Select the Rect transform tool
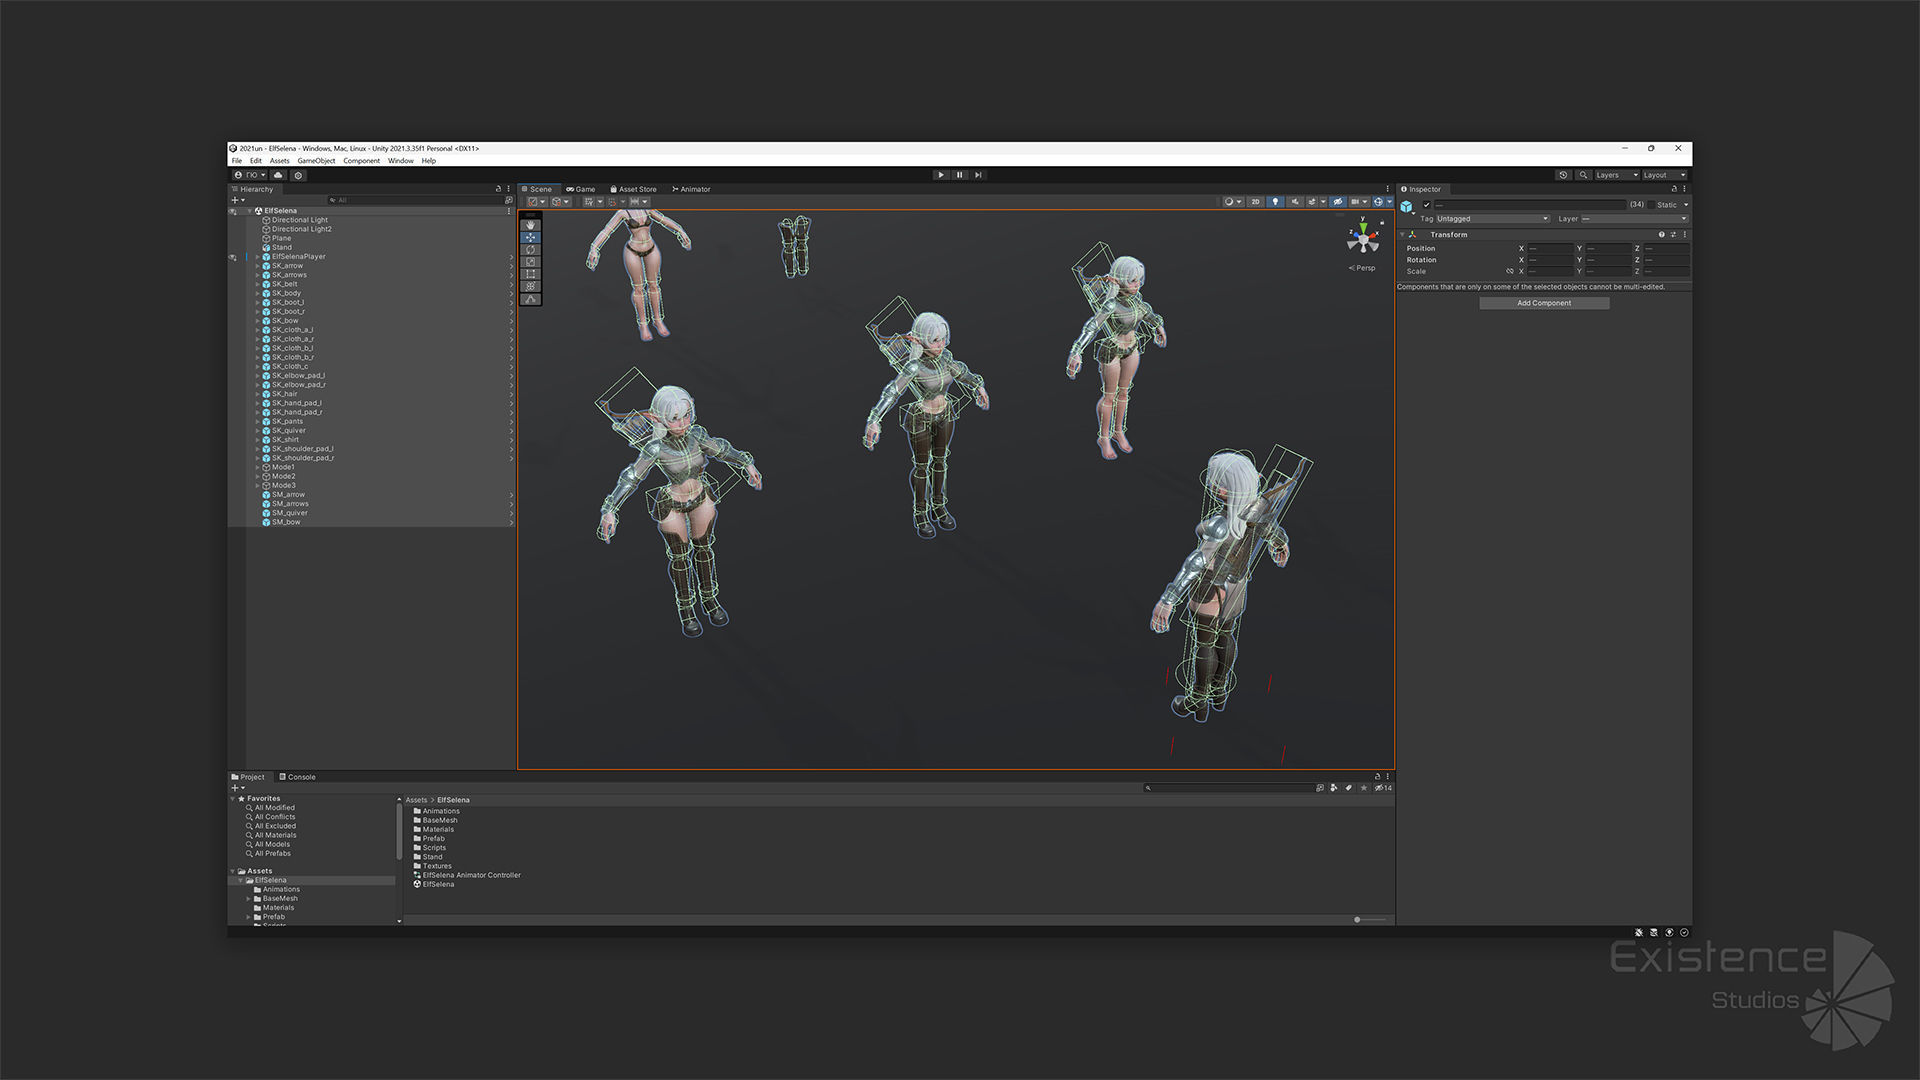The width and height of the screenshot is (1920, 1080). pos(531,274)
